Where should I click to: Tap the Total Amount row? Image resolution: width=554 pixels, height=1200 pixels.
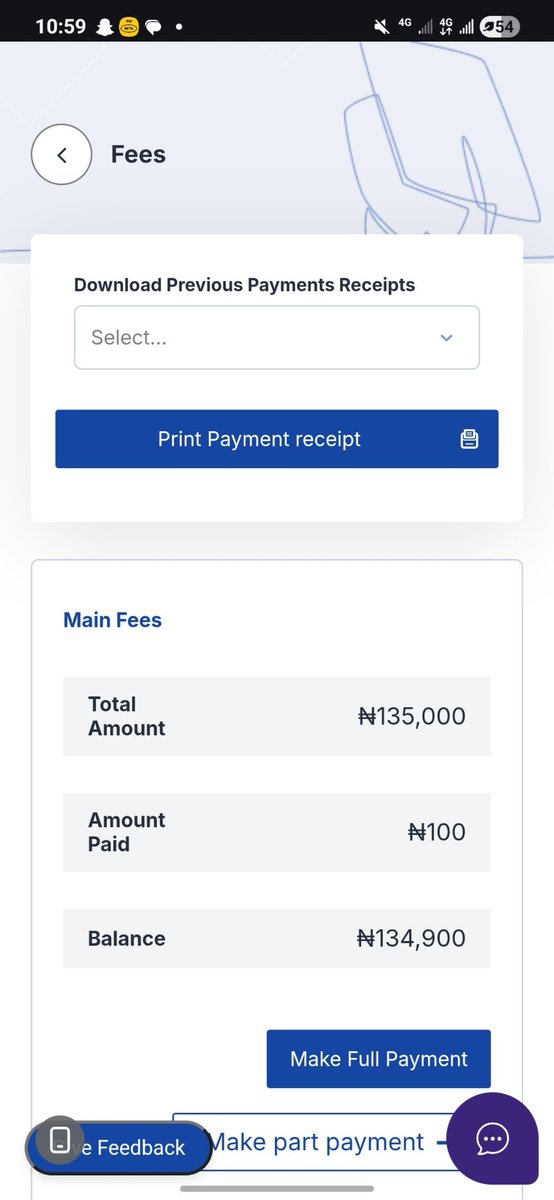[x=277, y=716]
